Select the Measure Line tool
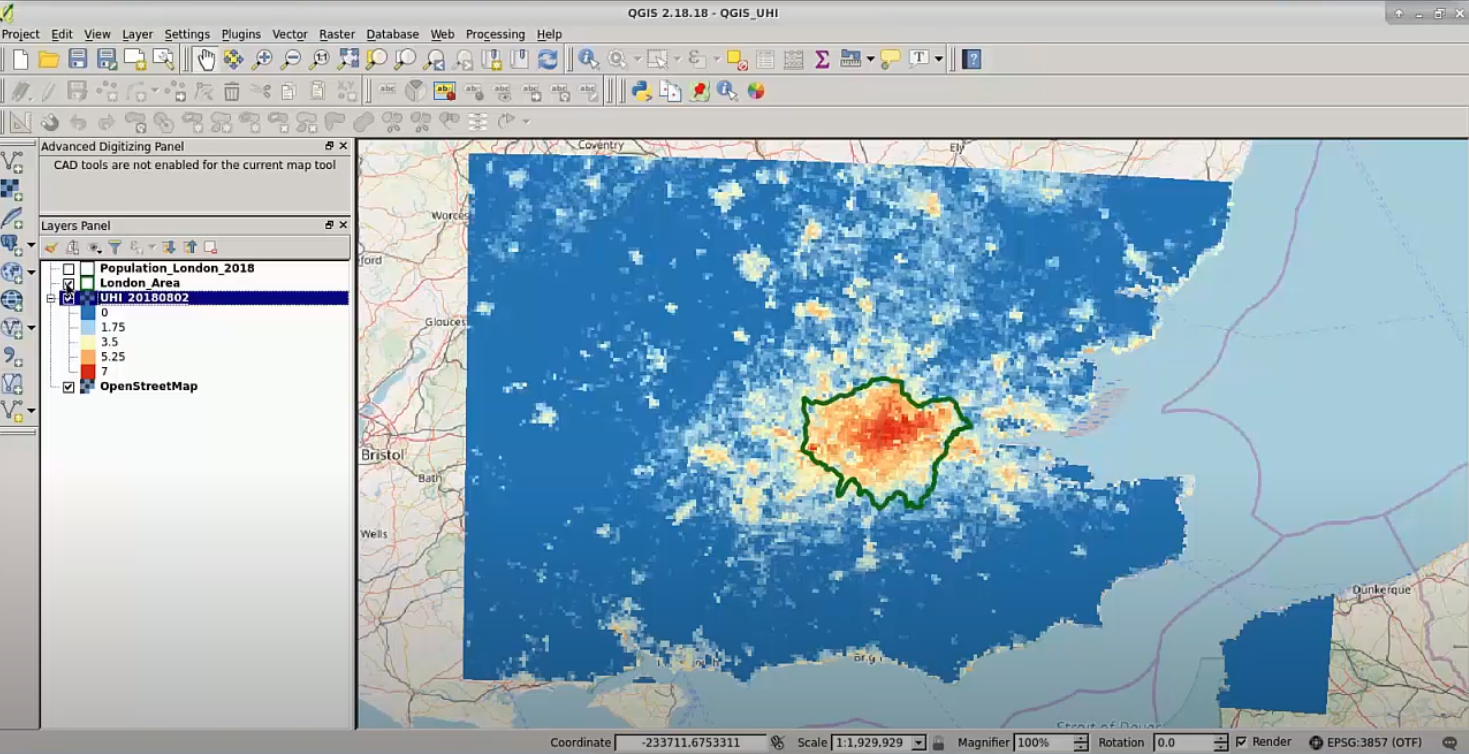The height and width of the screenshot is (754, 1469). tap(851, 59)
